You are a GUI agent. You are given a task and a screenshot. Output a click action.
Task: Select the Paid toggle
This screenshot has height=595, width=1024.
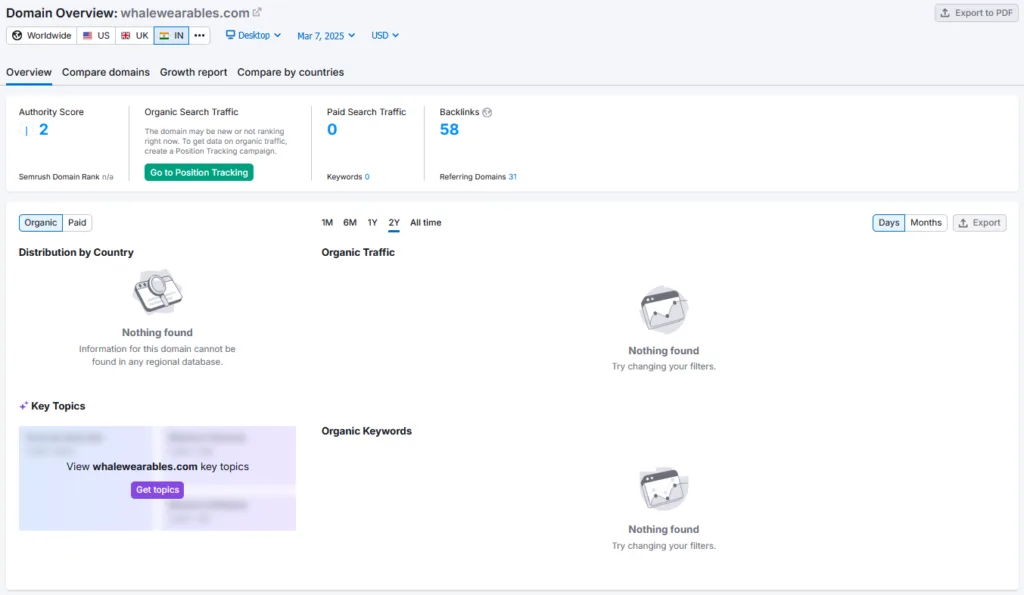(x=77, y=223)
